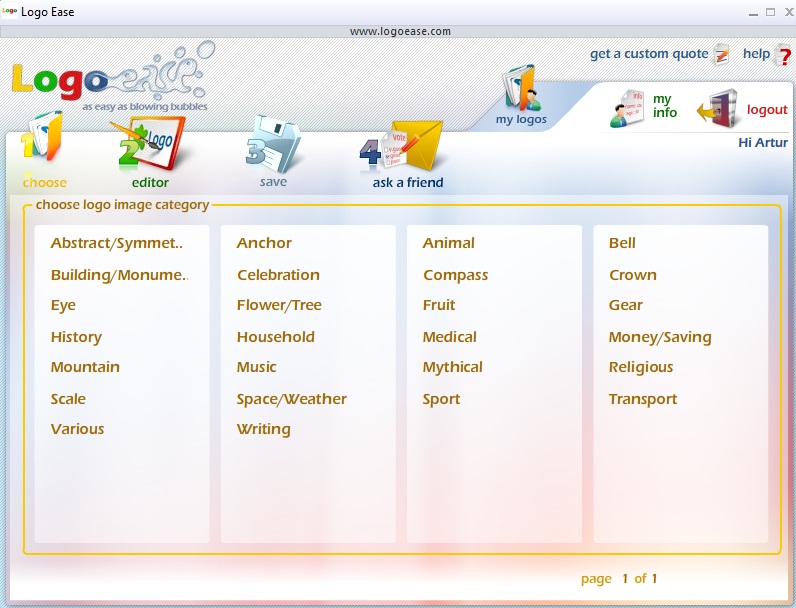
Task: Click the custom quote pencil icon
Action: (x=722, y=56)
